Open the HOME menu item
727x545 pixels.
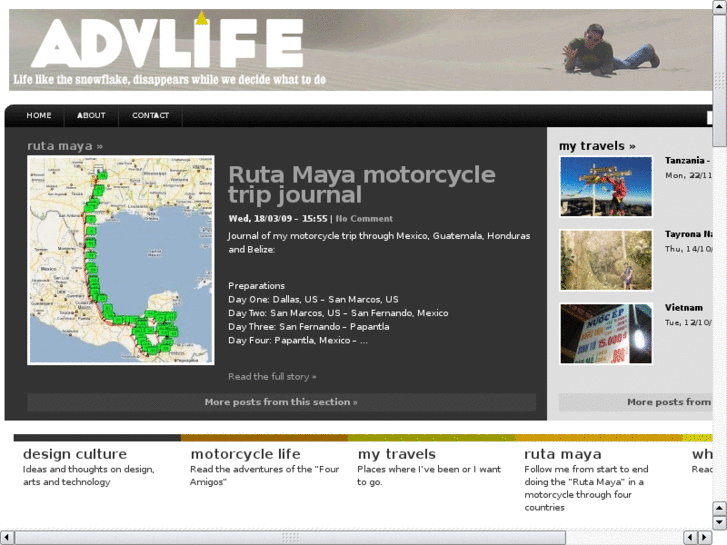38,115
